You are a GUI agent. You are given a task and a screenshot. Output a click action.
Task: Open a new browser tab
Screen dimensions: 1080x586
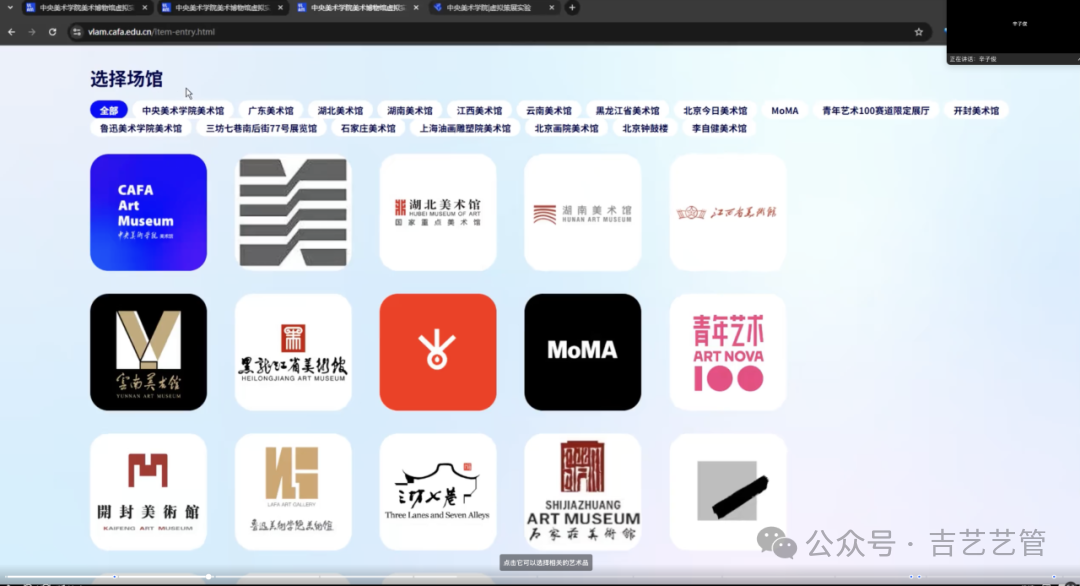[572, 8]
